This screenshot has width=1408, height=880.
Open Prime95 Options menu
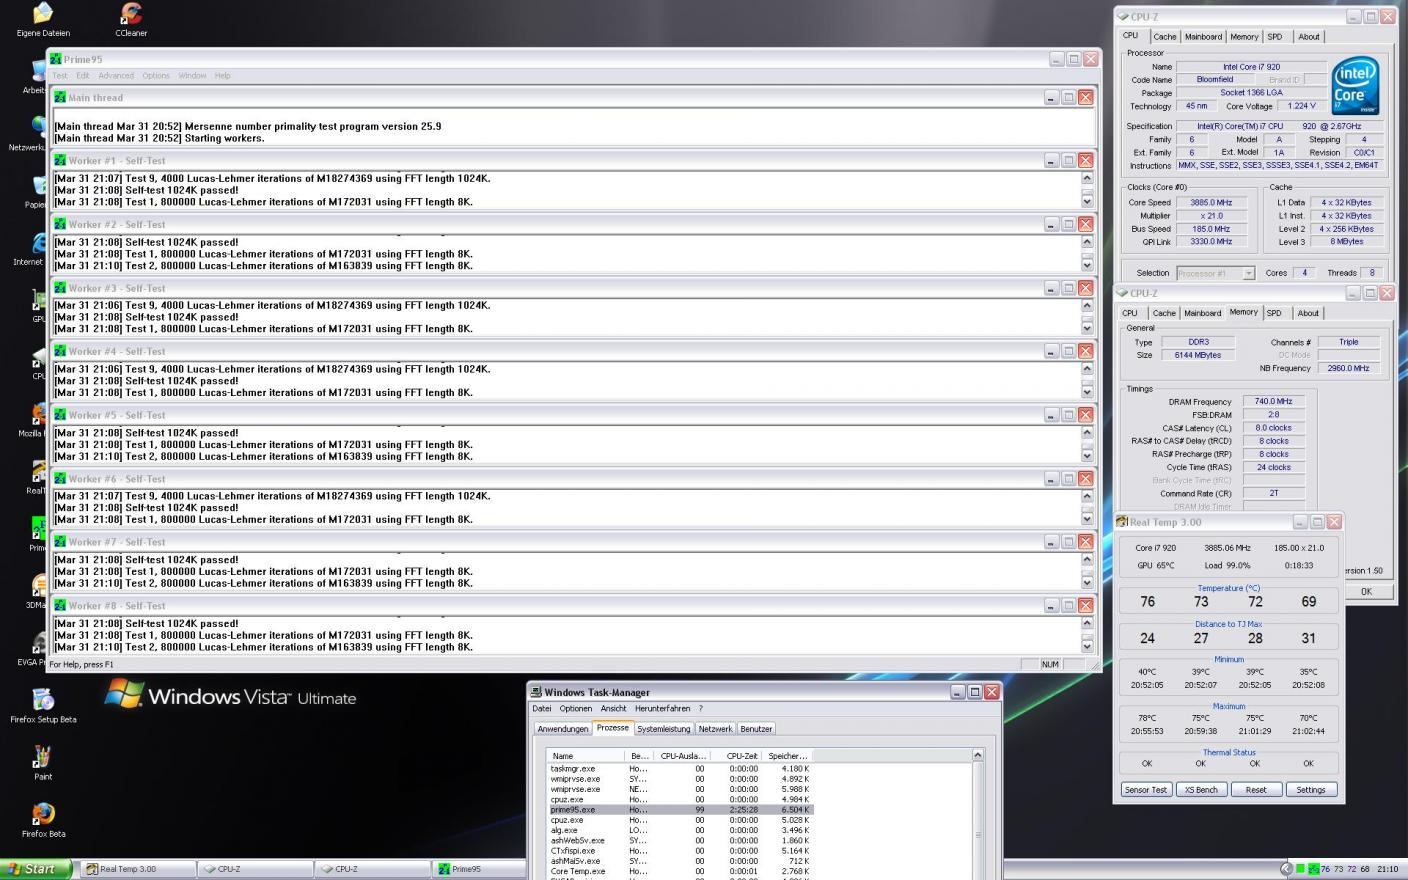coord(156,76)
